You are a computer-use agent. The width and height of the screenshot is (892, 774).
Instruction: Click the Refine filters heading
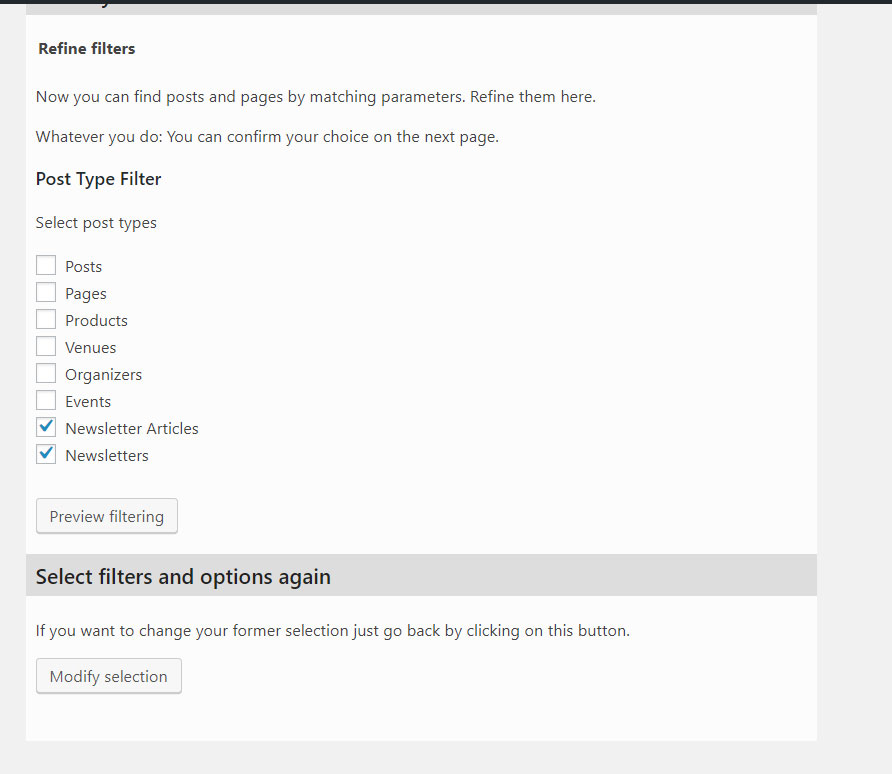tap(86, 49)
